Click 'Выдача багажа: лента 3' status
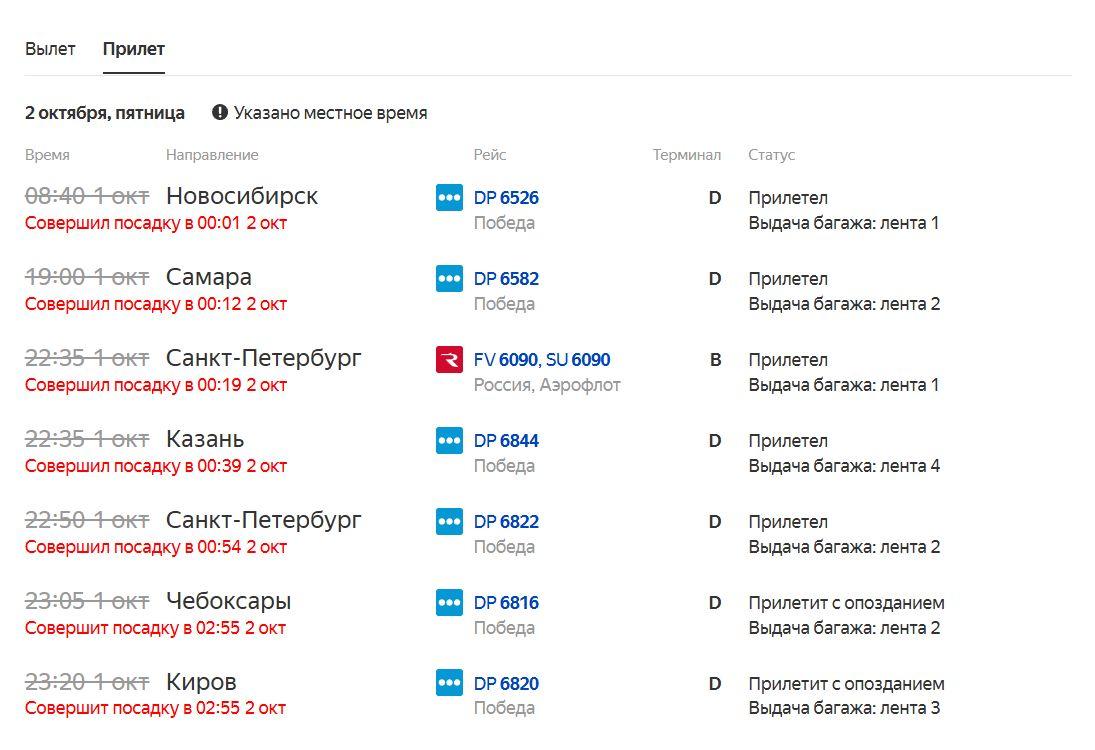 click(844, 708)
